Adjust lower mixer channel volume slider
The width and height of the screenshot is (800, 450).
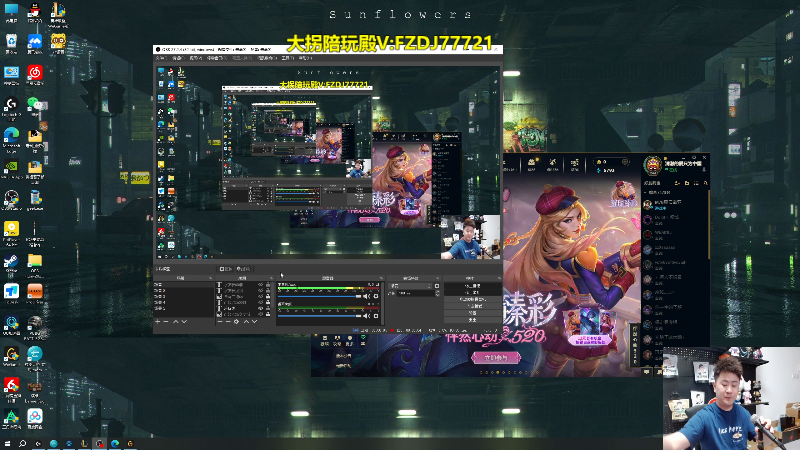[319, 316]
